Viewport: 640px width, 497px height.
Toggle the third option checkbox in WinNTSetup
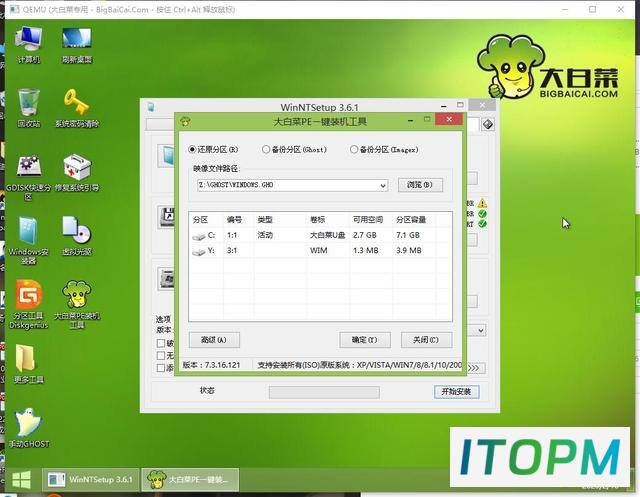pos(161,368)
